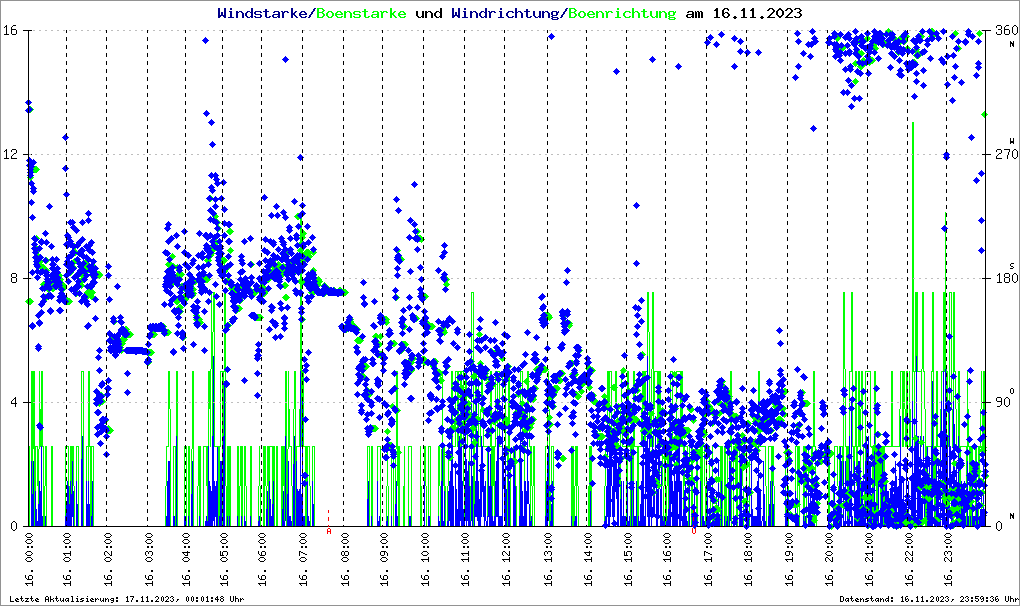Click the red 'A' marker near 08:00
The height and width of the screenshot is (606, 1020).
[329, 531]
